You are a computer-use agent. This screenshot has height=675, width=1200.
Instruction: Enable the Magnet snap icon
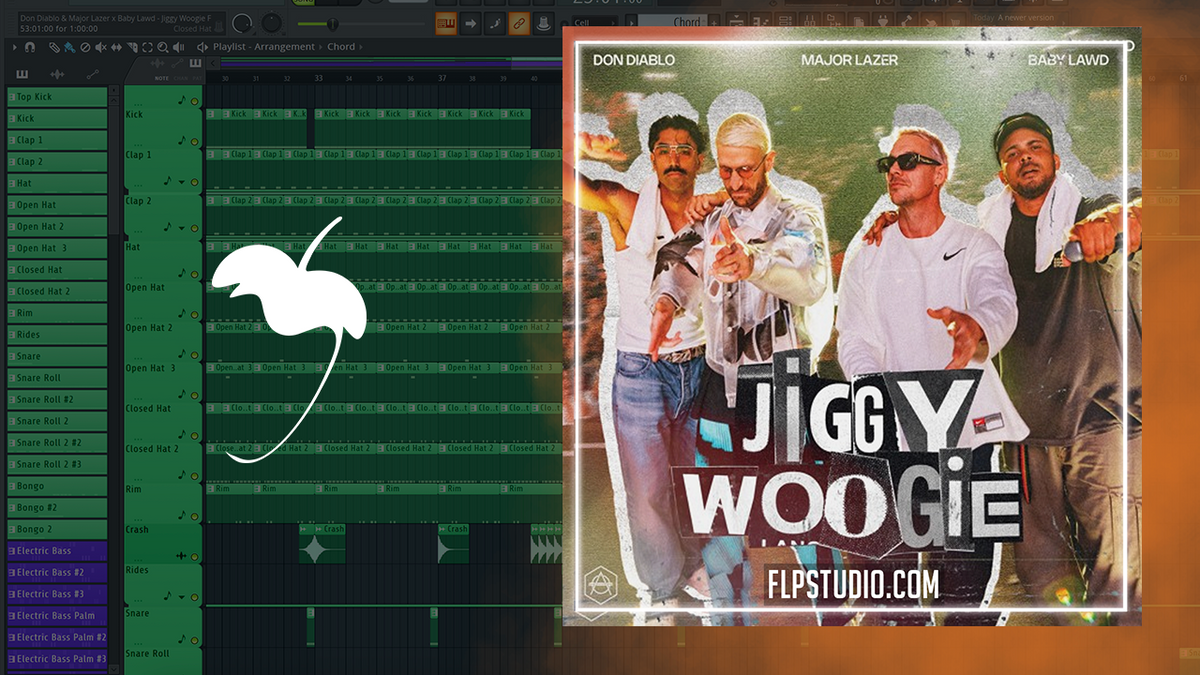tap(30, 47)
